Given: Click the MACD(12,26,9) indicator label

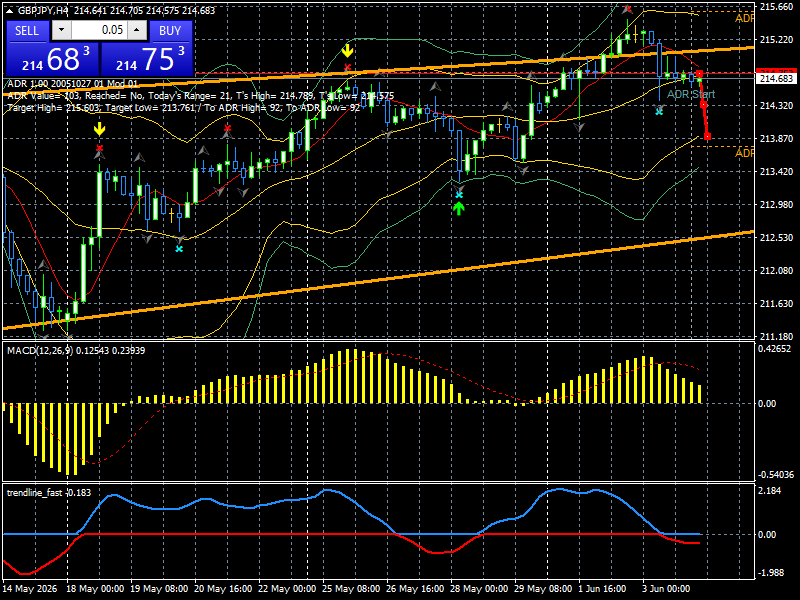Looking at the screenshot, I should tap(76, 351).
